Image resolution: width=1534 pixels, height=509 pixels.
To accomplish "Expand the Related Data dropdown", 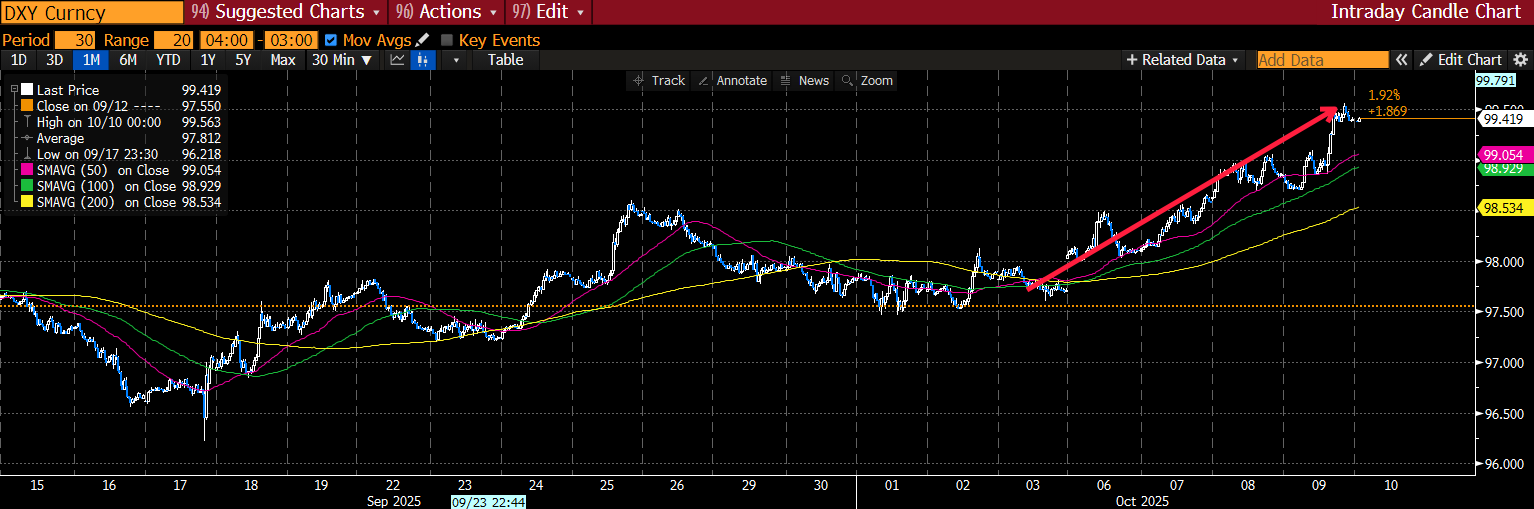I will (1182, 60).
